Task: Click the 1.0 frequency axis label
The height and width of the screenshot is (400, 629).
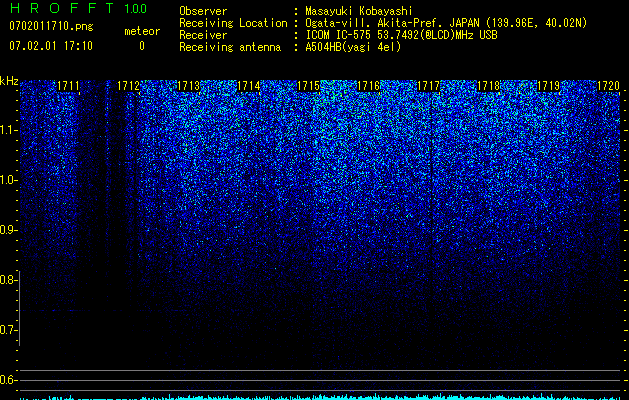Action: pos(8,180)
